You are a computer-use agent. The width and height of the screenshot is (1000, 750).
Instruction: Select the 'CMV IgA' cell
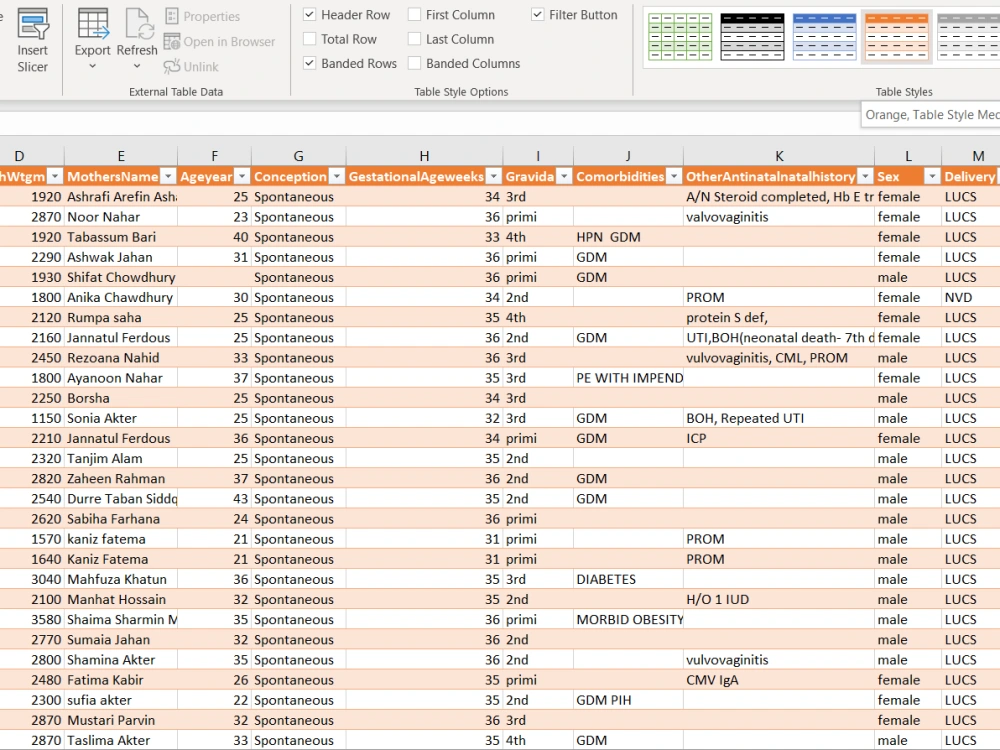pos(779,680)
